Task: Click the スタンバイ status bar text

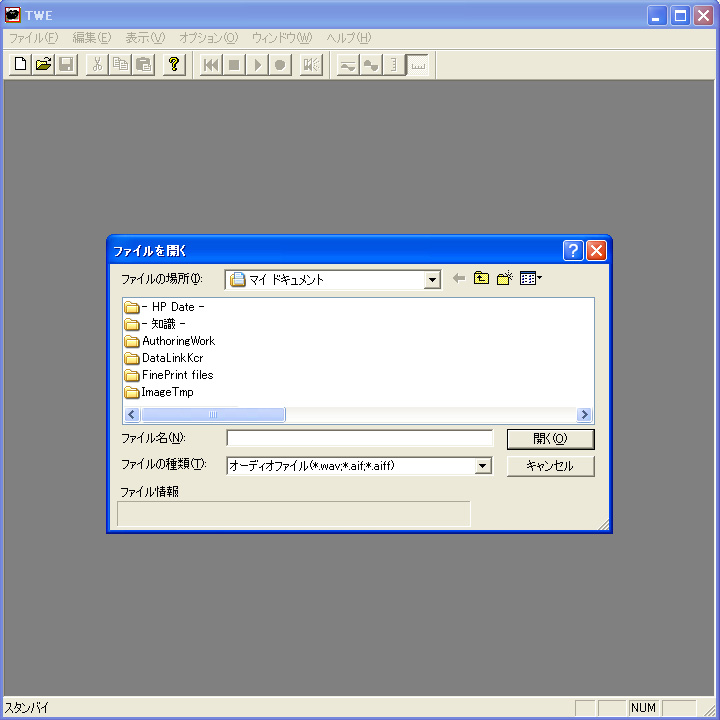Action: [26, 708]
